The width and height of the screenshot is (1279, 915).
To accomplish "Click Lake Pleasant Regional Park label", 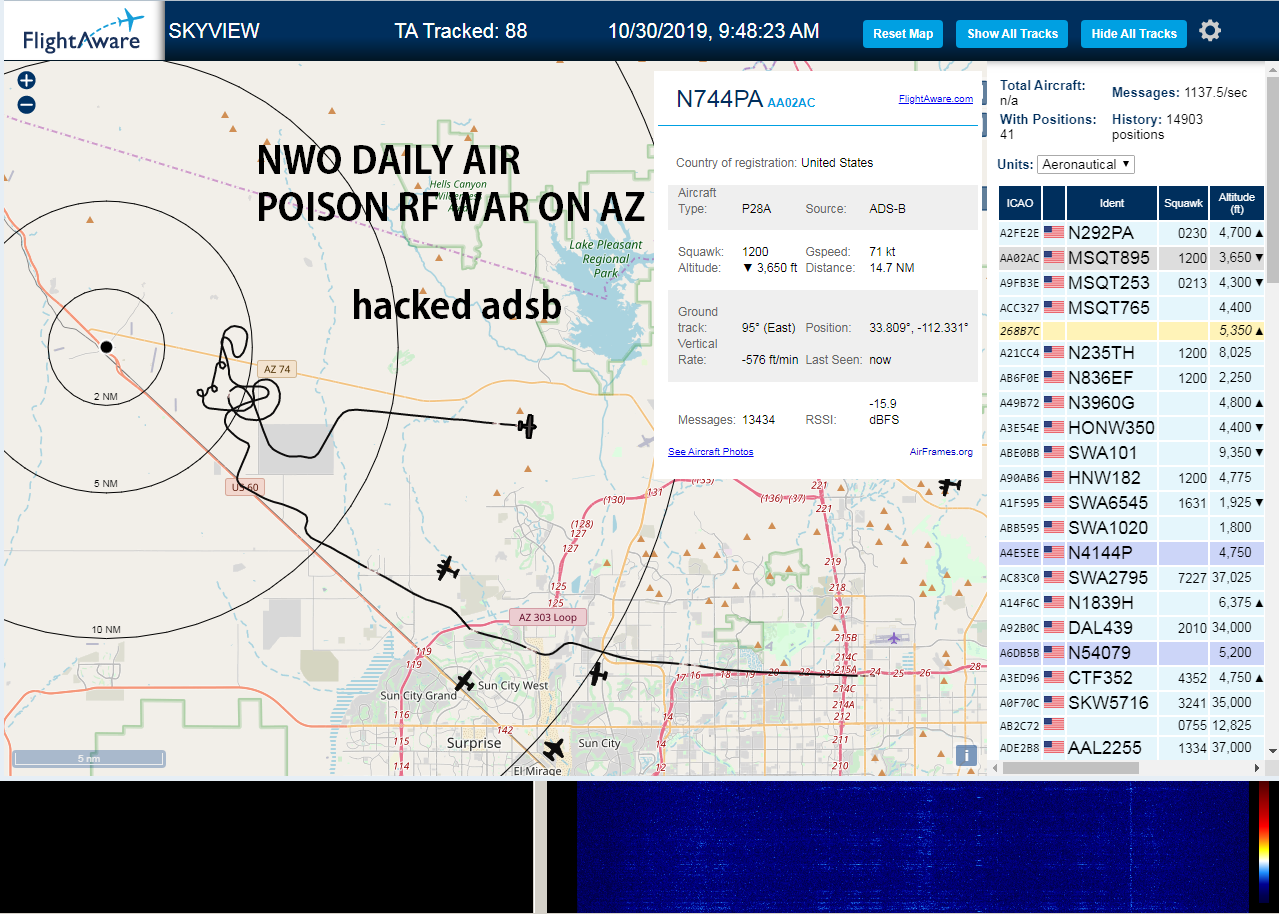I will pos(606,259).
